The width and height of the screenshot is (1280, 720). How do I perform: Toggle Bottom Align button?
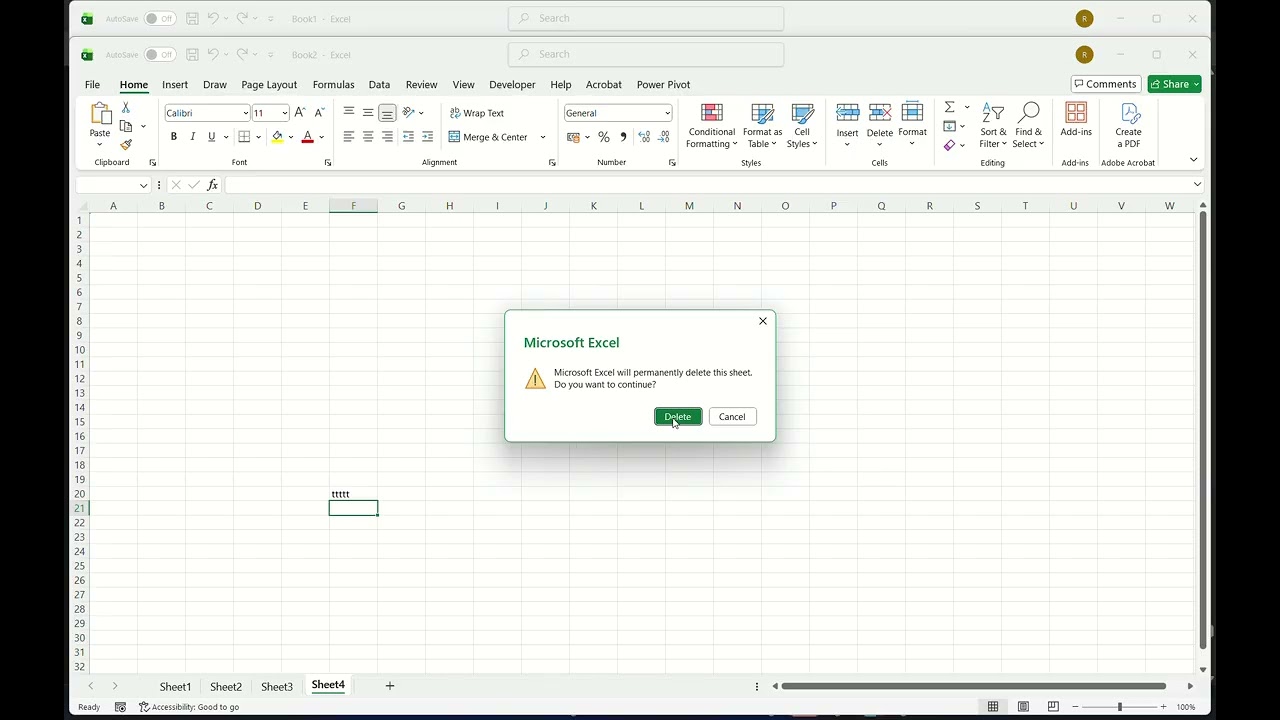pyautogui.click(x=387, y=113)
